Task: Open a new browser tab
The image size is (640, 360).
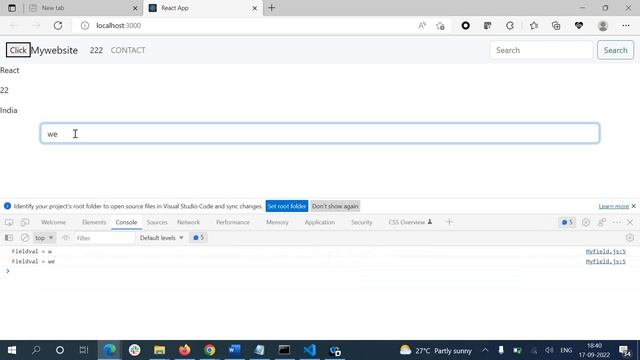Action: point(271,8)
